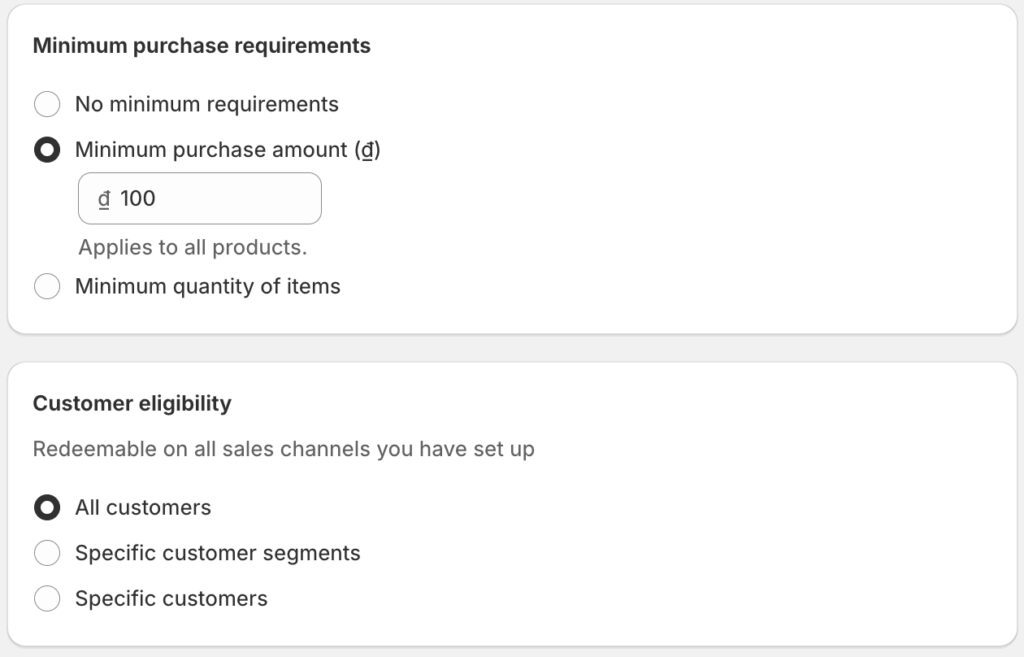Click the đ currency symbol inside the input
This screenshot has height=657, width=1024.
tap(103, 199)
